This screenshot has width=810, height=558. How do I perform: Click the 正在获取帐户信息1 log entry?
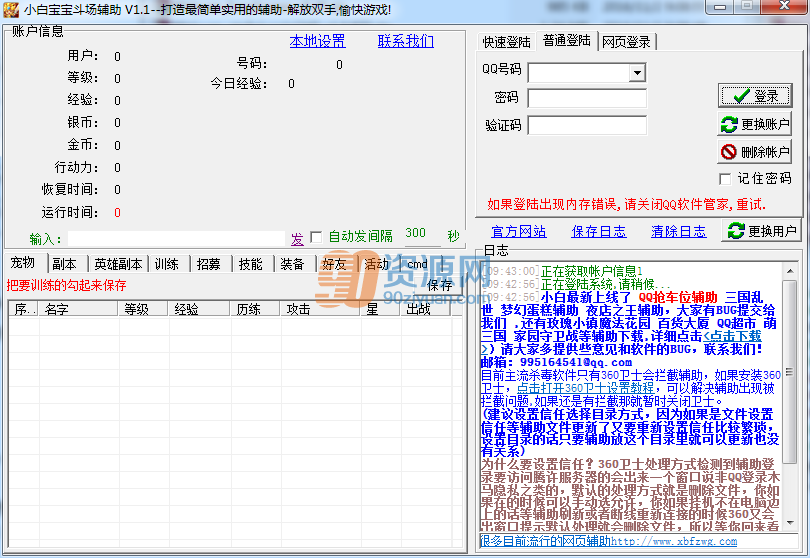click(x=591, y=271)
